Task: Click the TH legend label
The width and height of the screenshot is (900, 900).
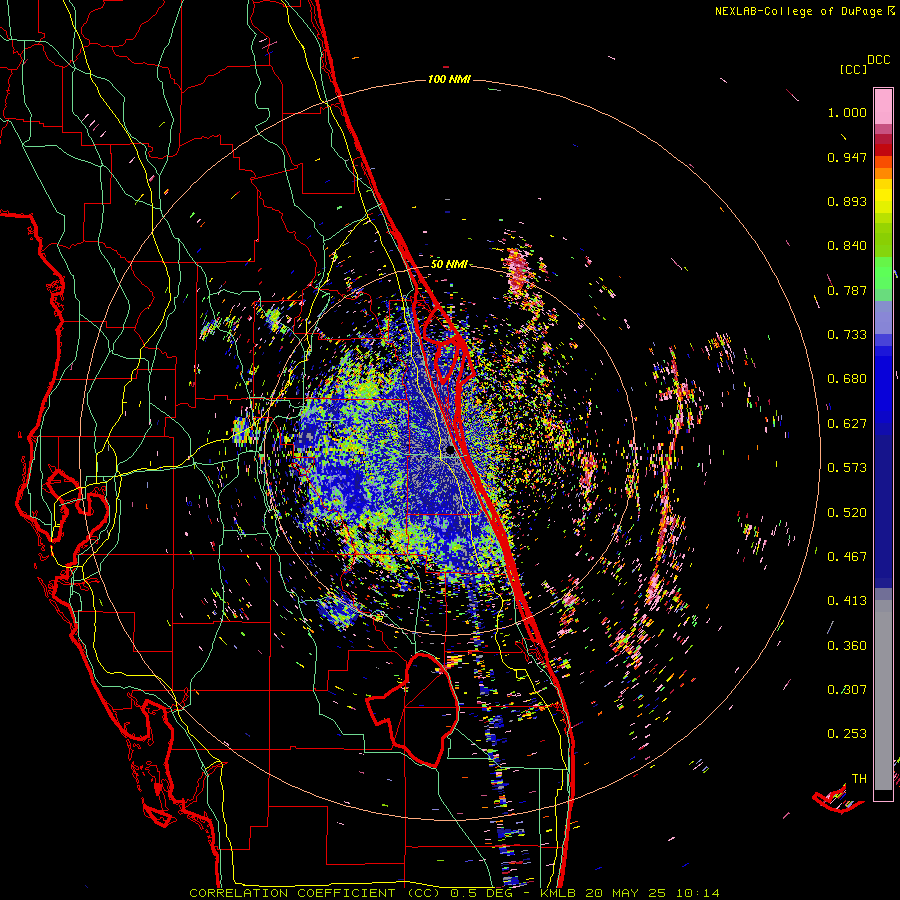Action: point(859,779)
